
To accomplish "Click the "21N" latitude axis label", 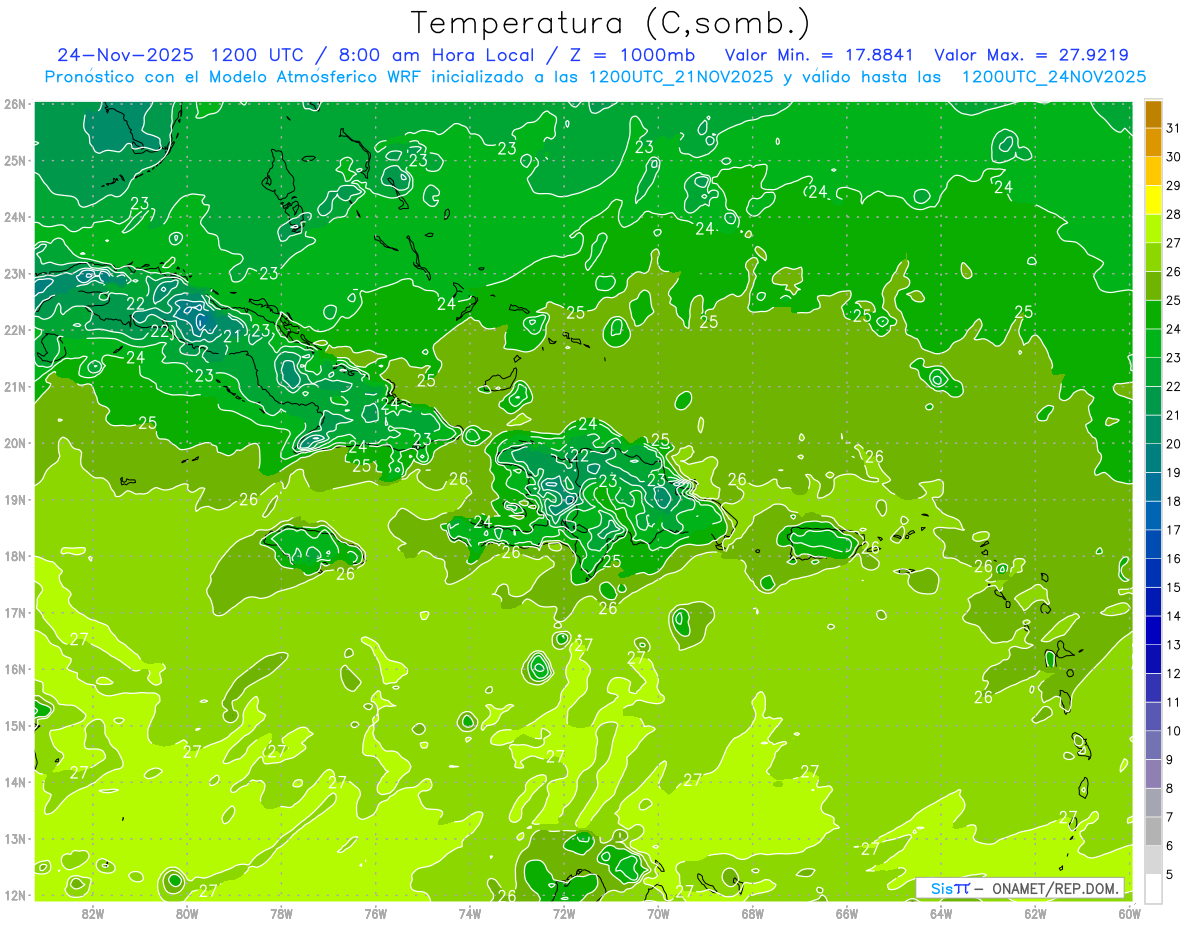I will click(x=15, y=386).
